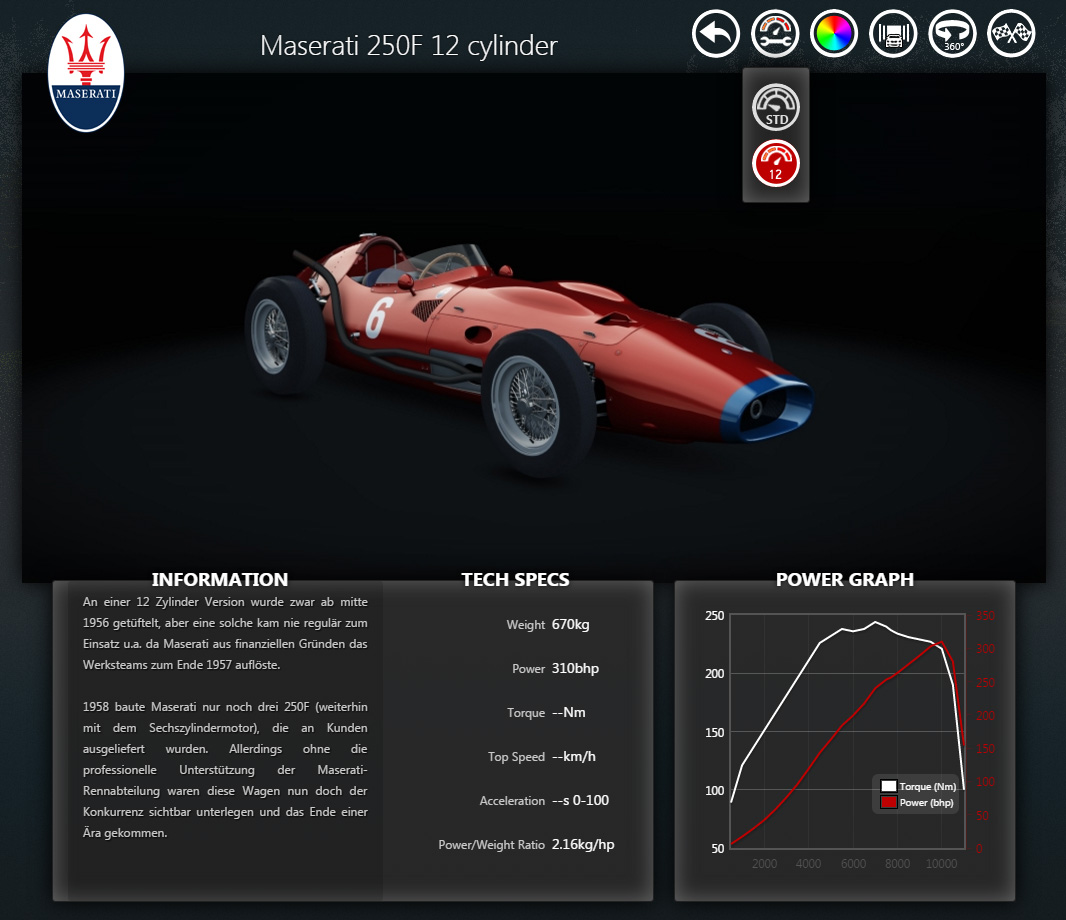Click the back arrow icon

coord(716,33)
